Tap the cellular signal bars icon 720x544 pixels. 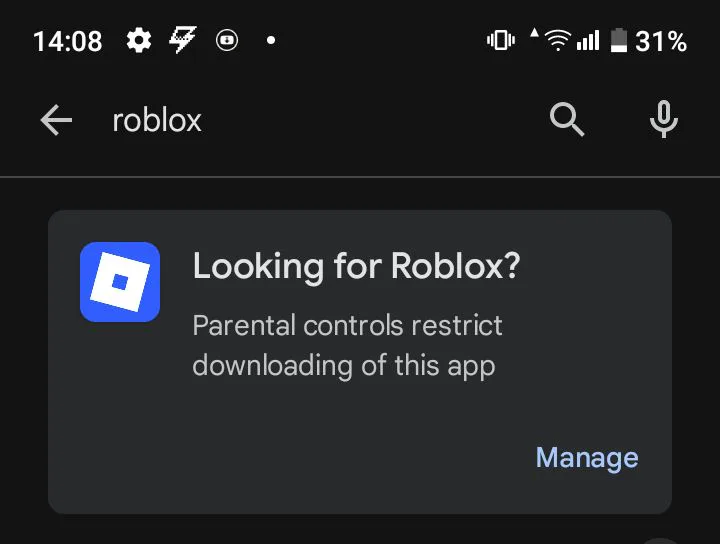click(588, 40)
